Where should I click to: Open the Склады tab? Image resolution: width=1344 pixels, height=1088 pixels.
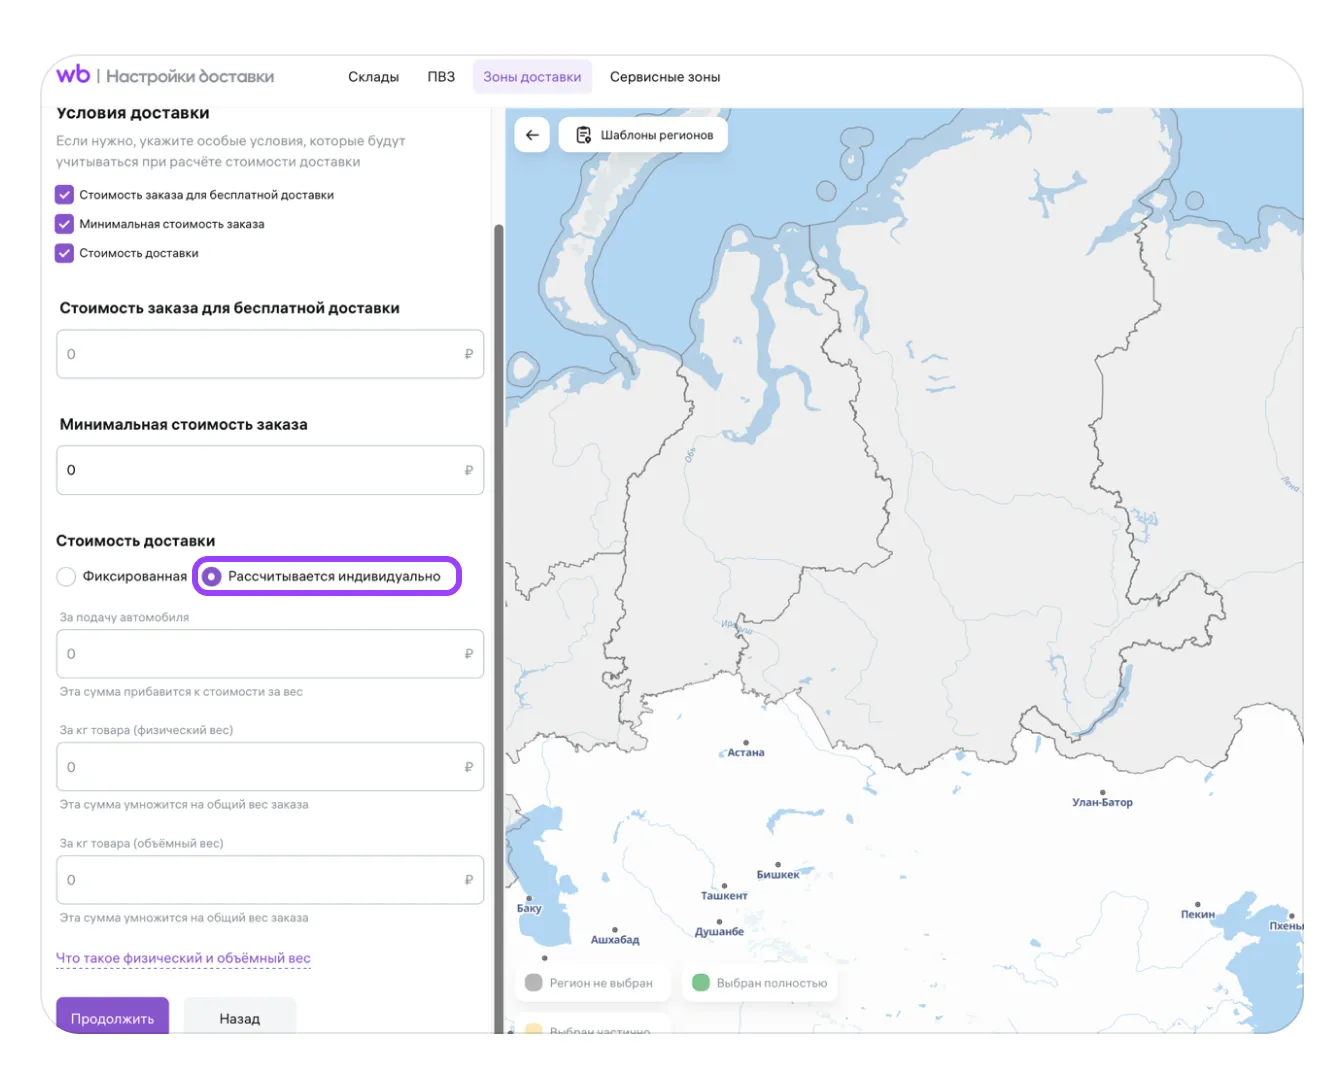[x=373, y=77]
